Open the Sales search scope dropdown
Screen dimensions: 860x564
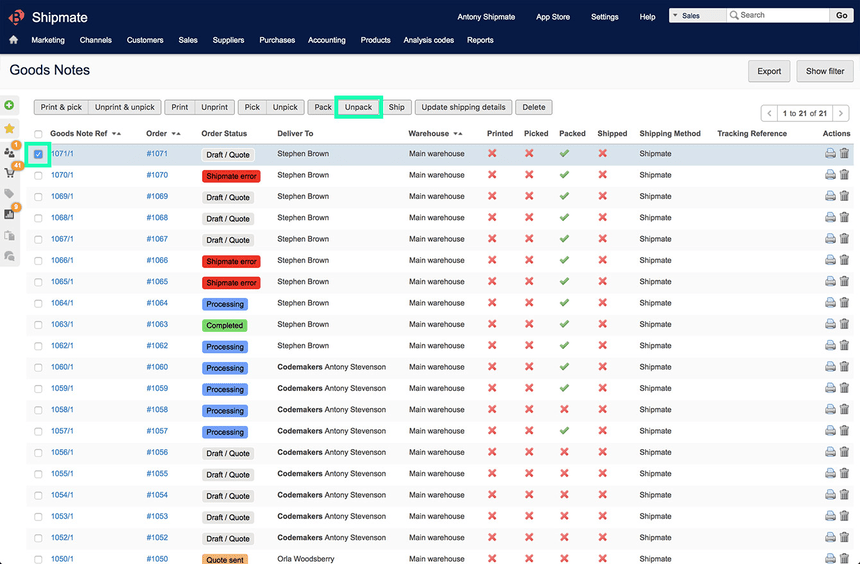pos(698,15)
